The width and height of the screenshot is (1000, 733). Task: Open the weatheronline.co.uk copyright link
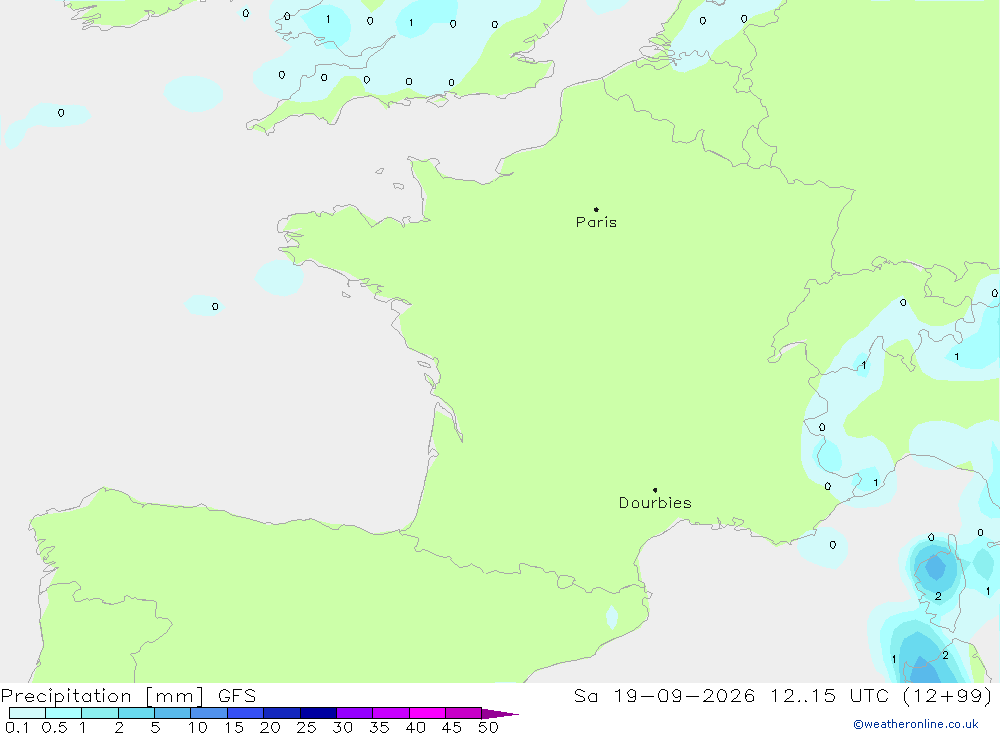tap(916, 724)
